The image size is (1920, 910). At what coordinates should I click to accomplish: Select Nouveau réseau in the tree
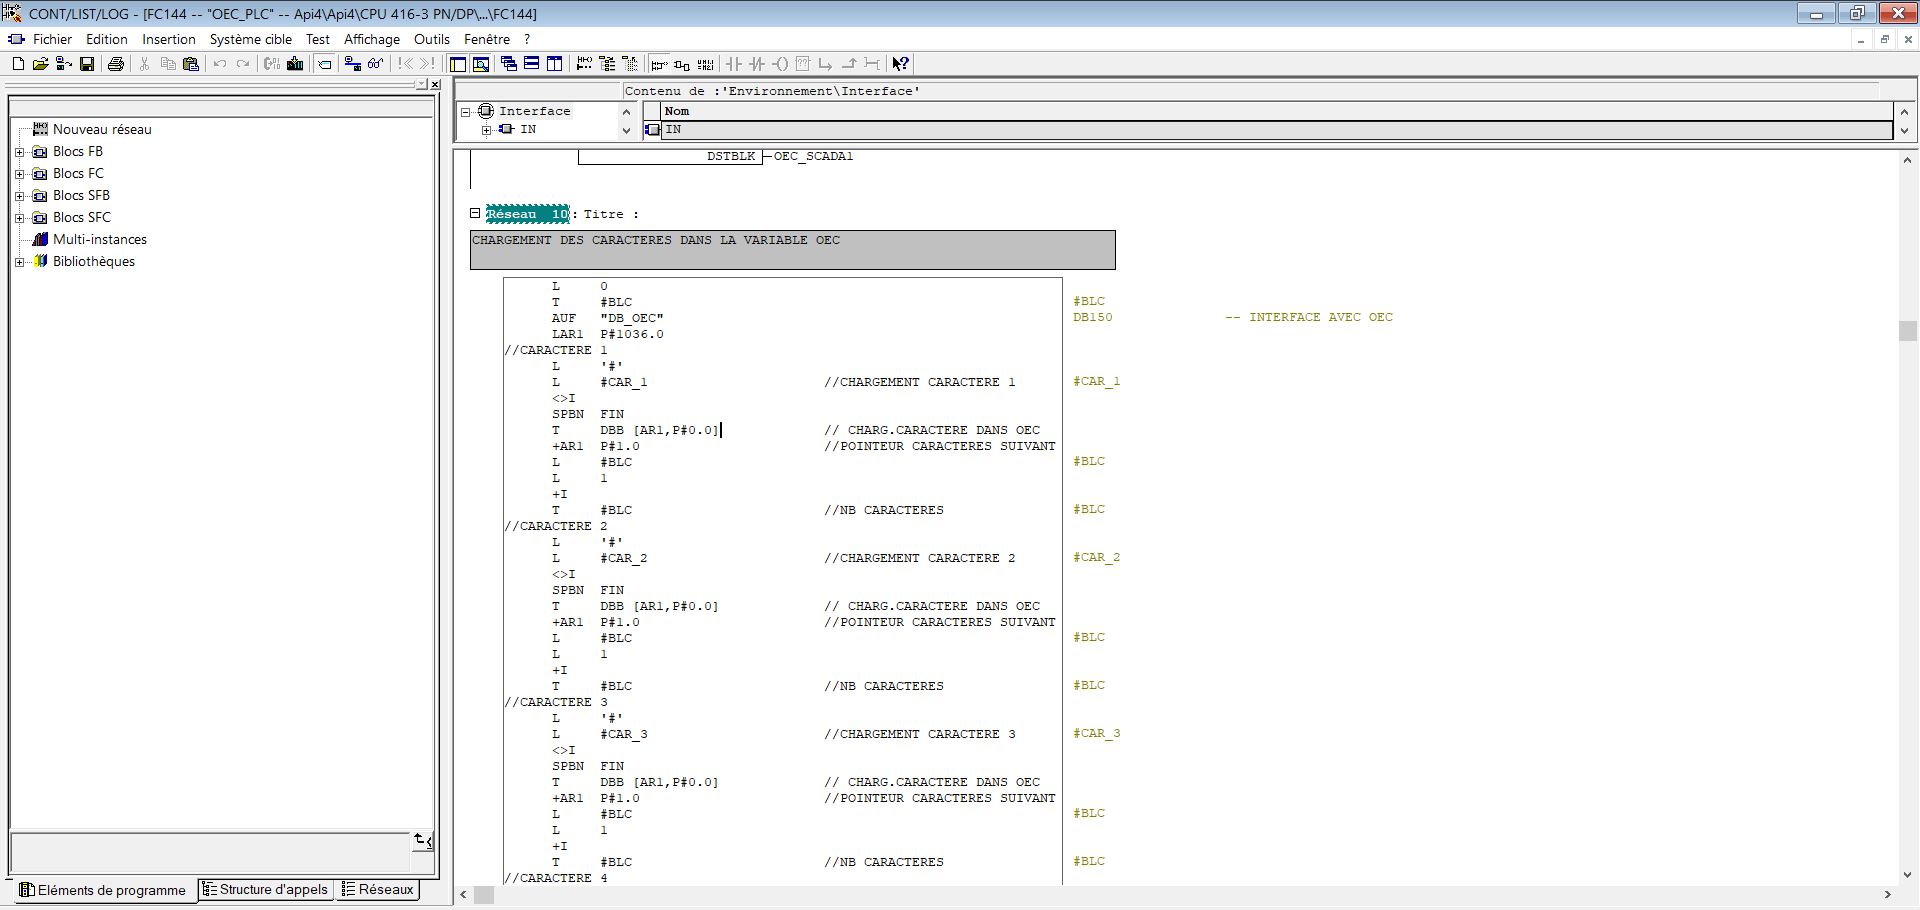point(102,129)
